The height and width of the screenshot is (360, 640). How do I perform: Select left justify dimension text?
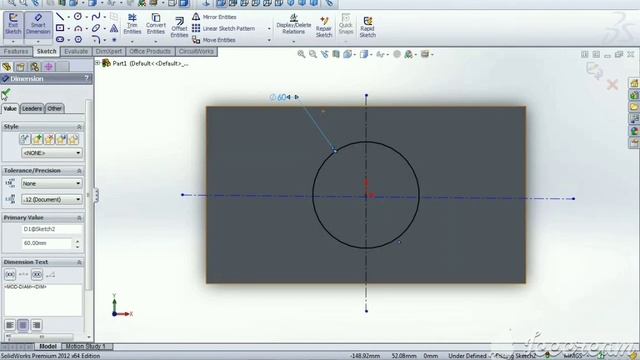tap(10, 325)
